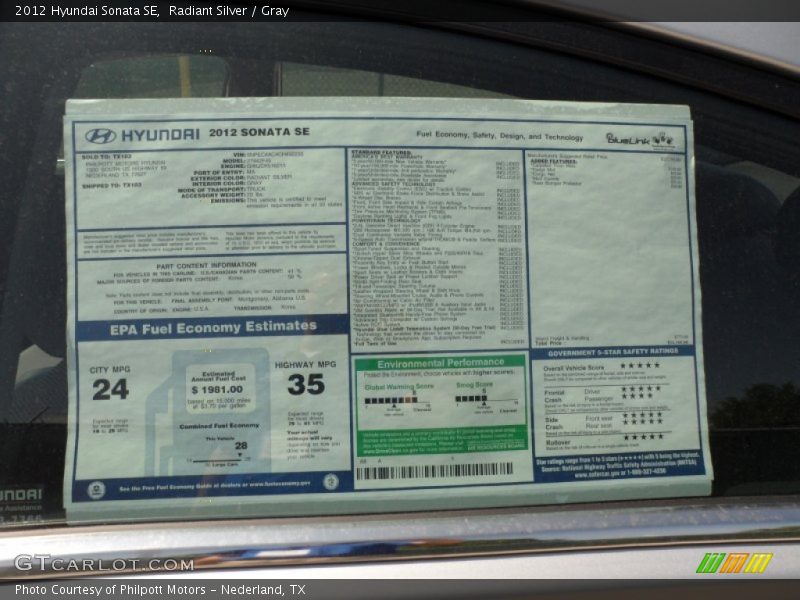Click the Overall Vehicle Score stars
Viewport: 800px width, 600px height.
tap(640, 365)
